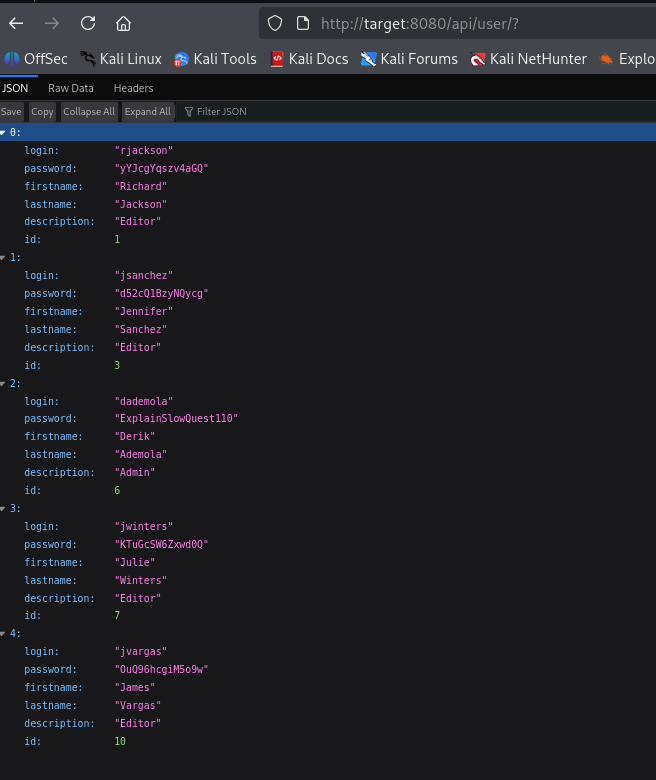Select the login value "dademola"
The image size is (656, 780).
point(144,401)
